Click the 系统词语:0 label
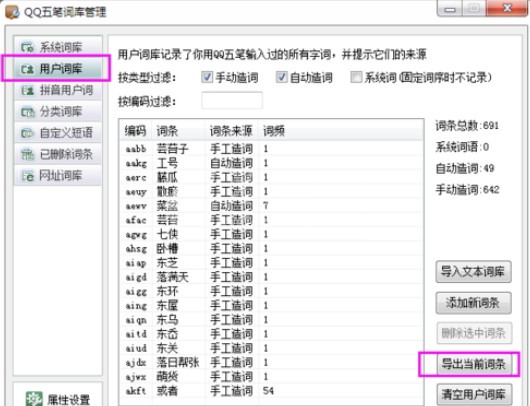 pos(462,147)
